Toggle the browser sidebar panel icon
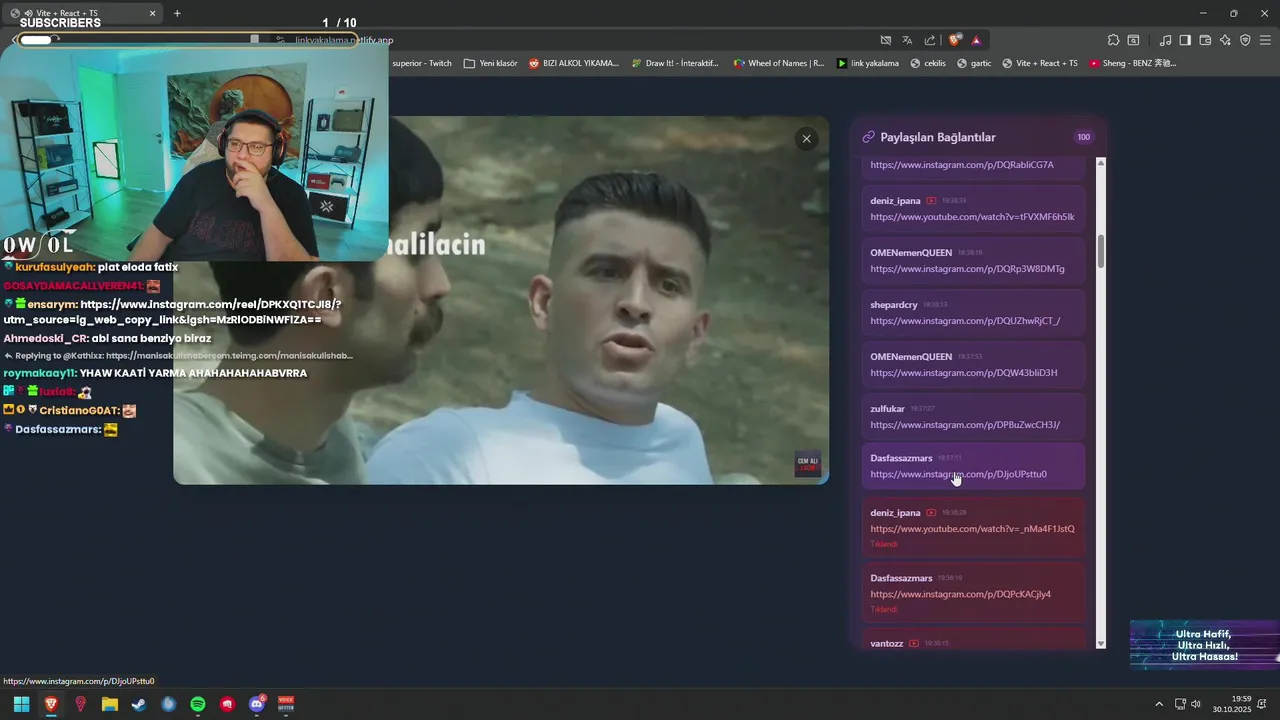 (1185, 40)
